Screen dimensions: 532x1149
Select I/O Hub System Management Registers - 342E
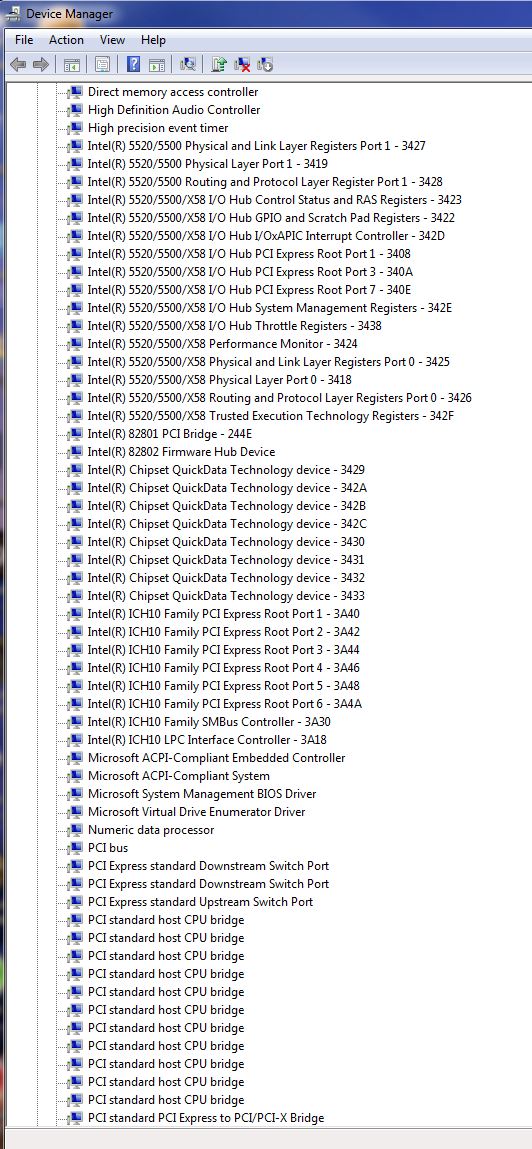click(270, 308)
